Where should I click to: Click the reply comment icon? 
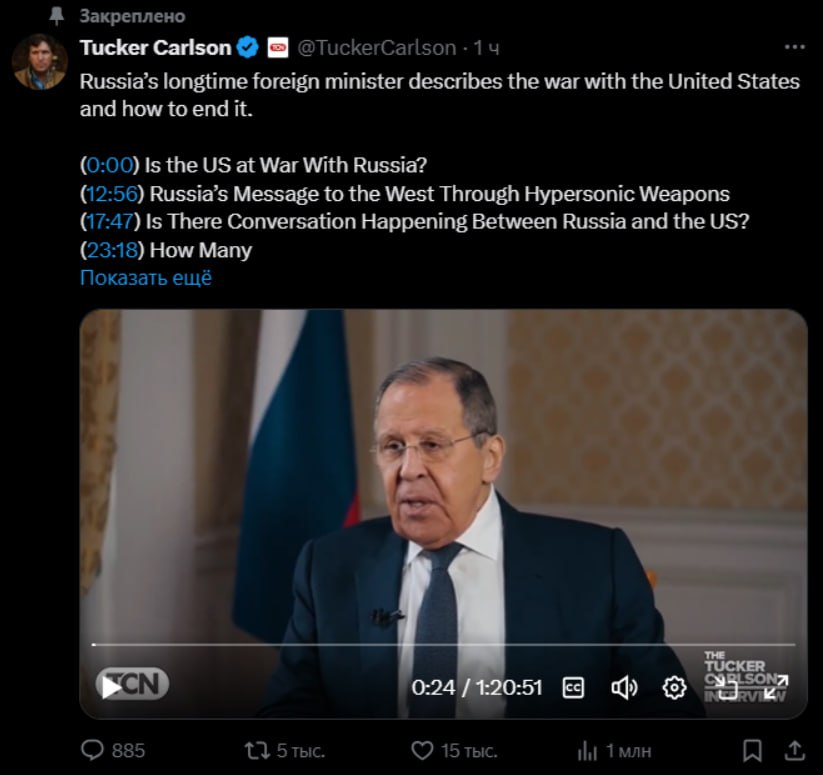(x=92, y=750)
